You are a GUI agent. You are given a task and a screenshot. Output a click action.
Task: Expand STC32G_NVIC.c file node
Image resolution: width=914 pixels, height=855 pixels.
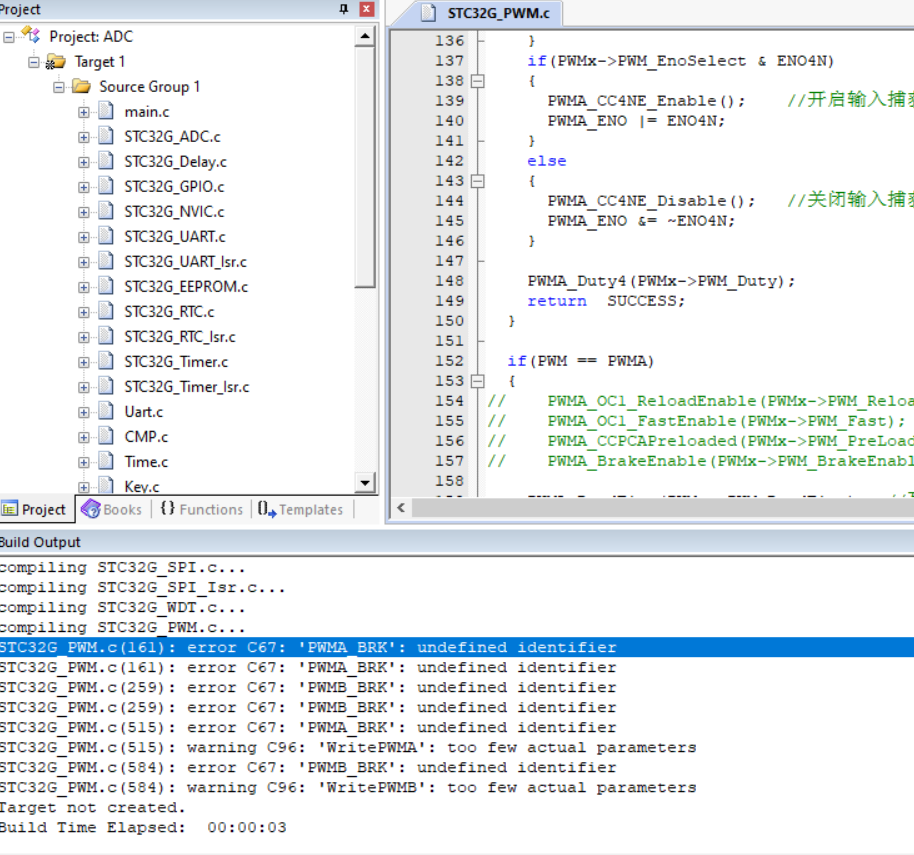(x=84, y=213)
